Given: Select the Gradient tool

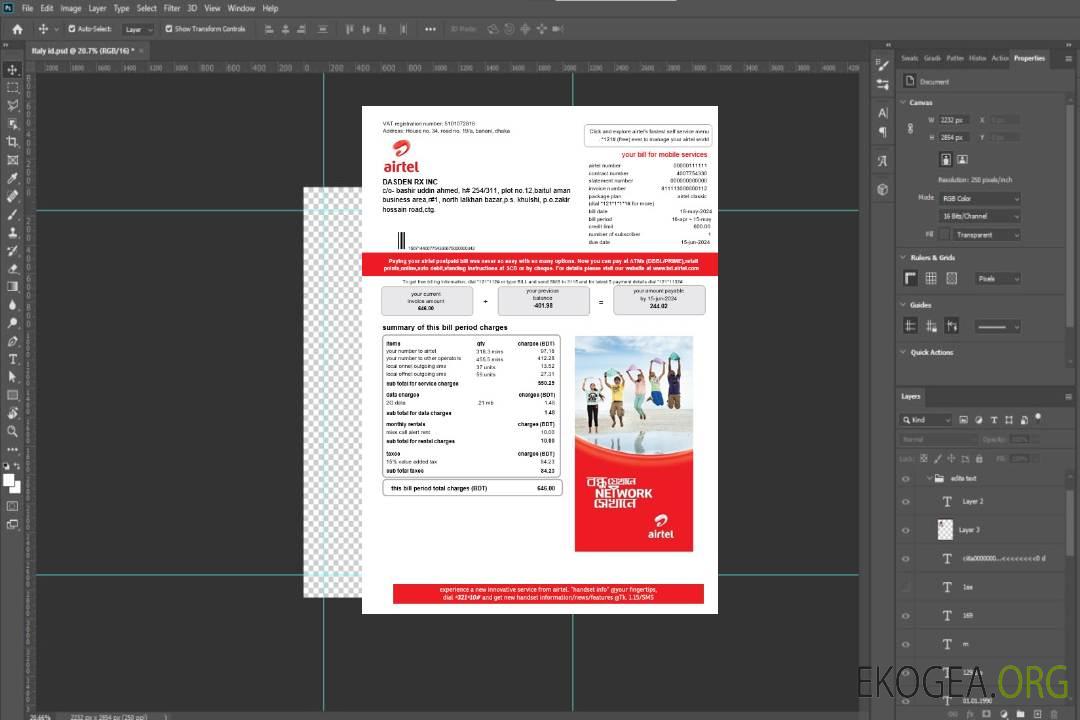Looking at the screenshot, I should coord(12,287).
